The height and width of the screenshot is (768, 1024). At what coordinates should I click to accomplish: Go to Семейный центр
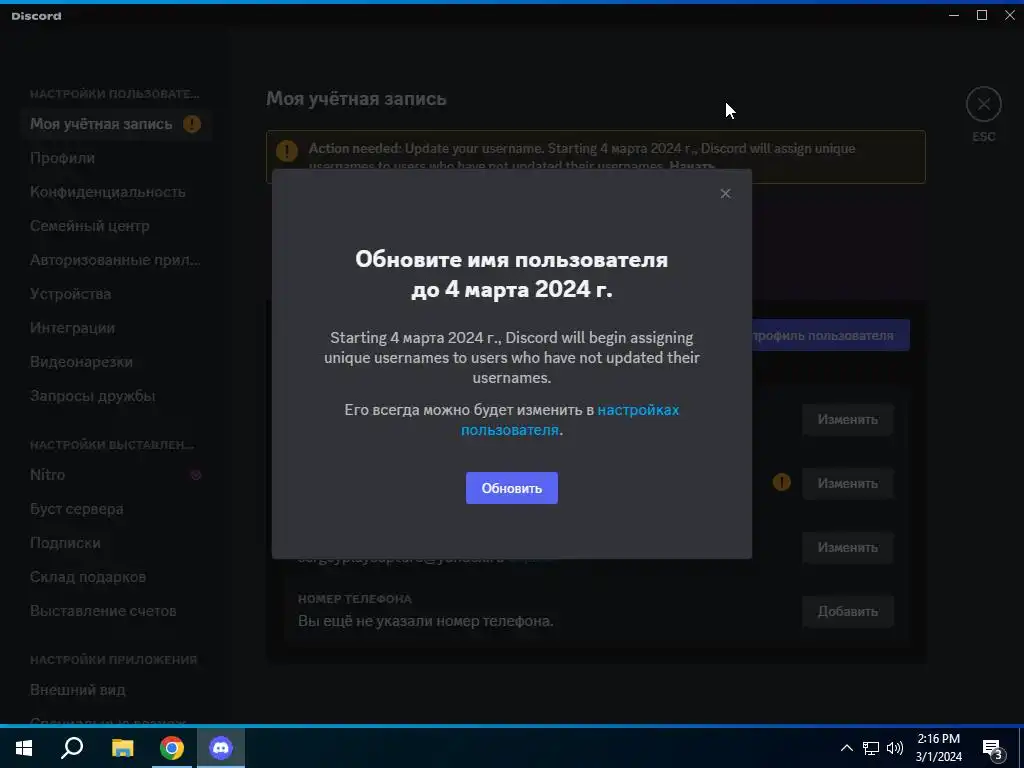89,226
